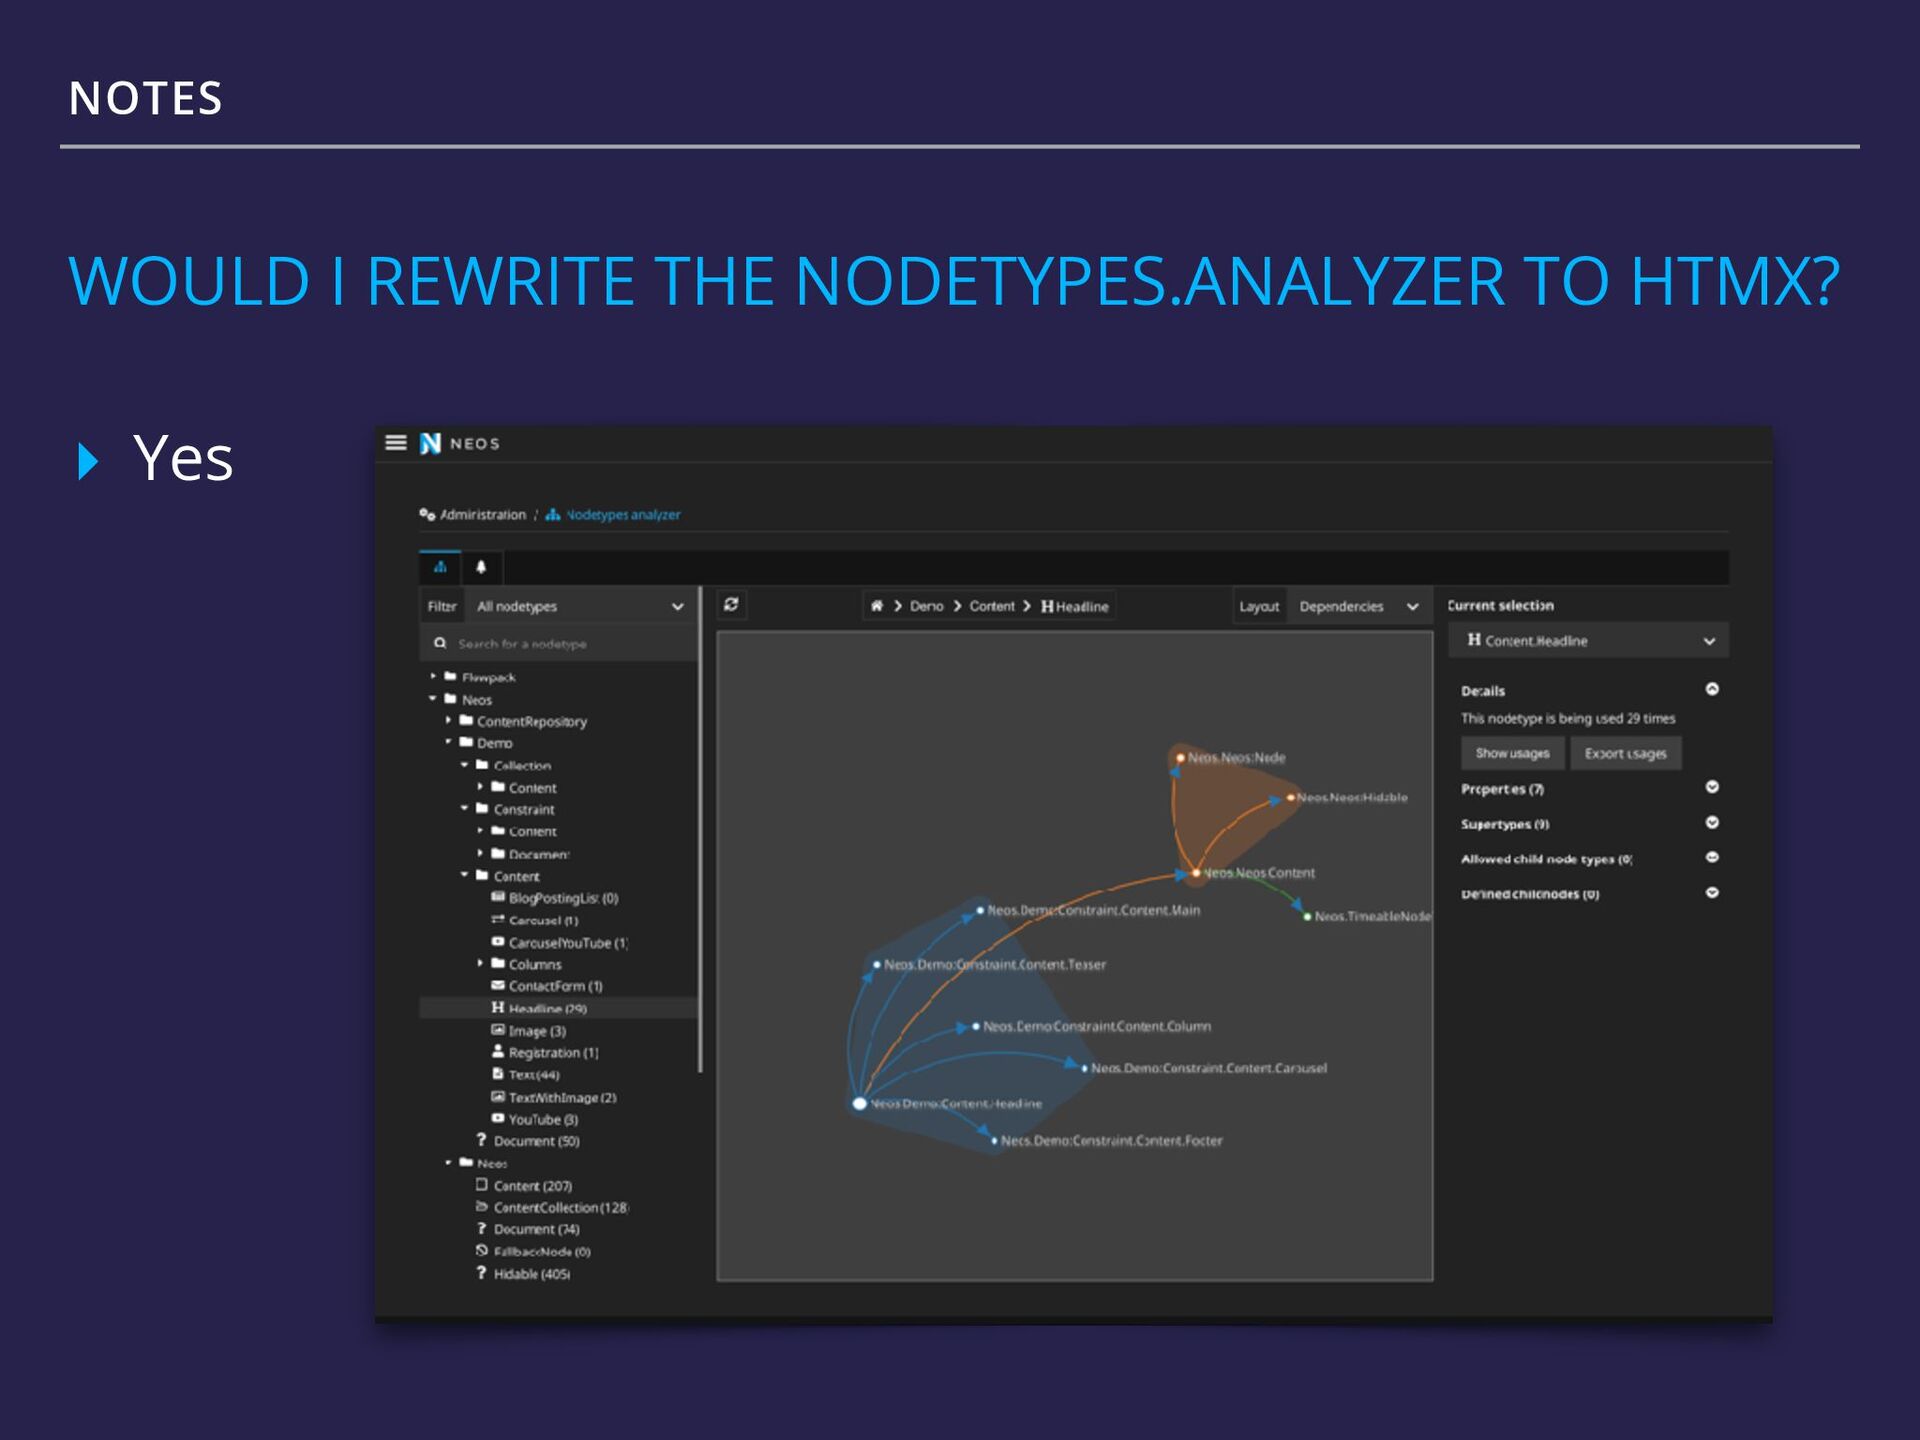The height and width of the screenshot is (1440, 1920).
Task: Select ContactForm (1) nodetype
Action: [547, 986]
